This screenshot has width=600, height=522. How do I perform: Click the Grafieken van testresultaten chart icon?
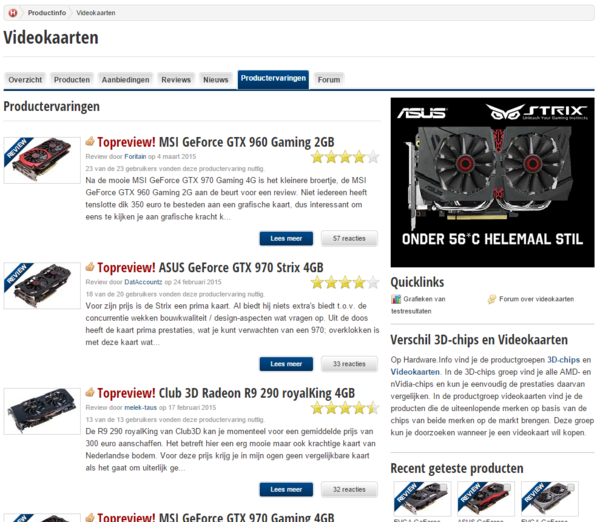pyautogui.click(x=396, y=299)
